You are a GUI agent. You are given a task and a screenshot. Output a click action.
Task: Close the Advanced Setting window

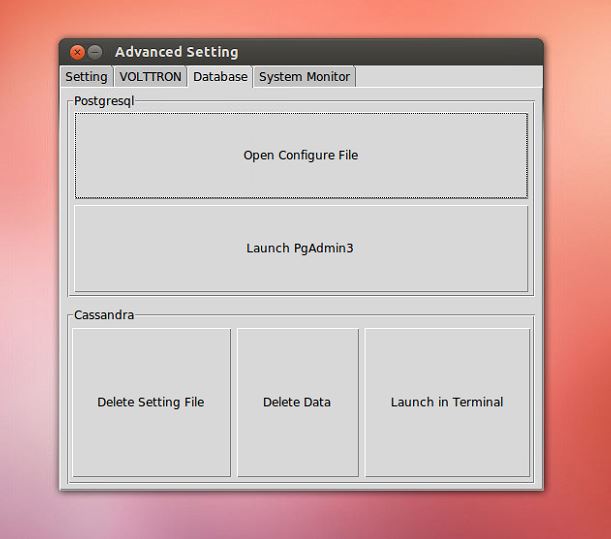(x=77, y=52)
